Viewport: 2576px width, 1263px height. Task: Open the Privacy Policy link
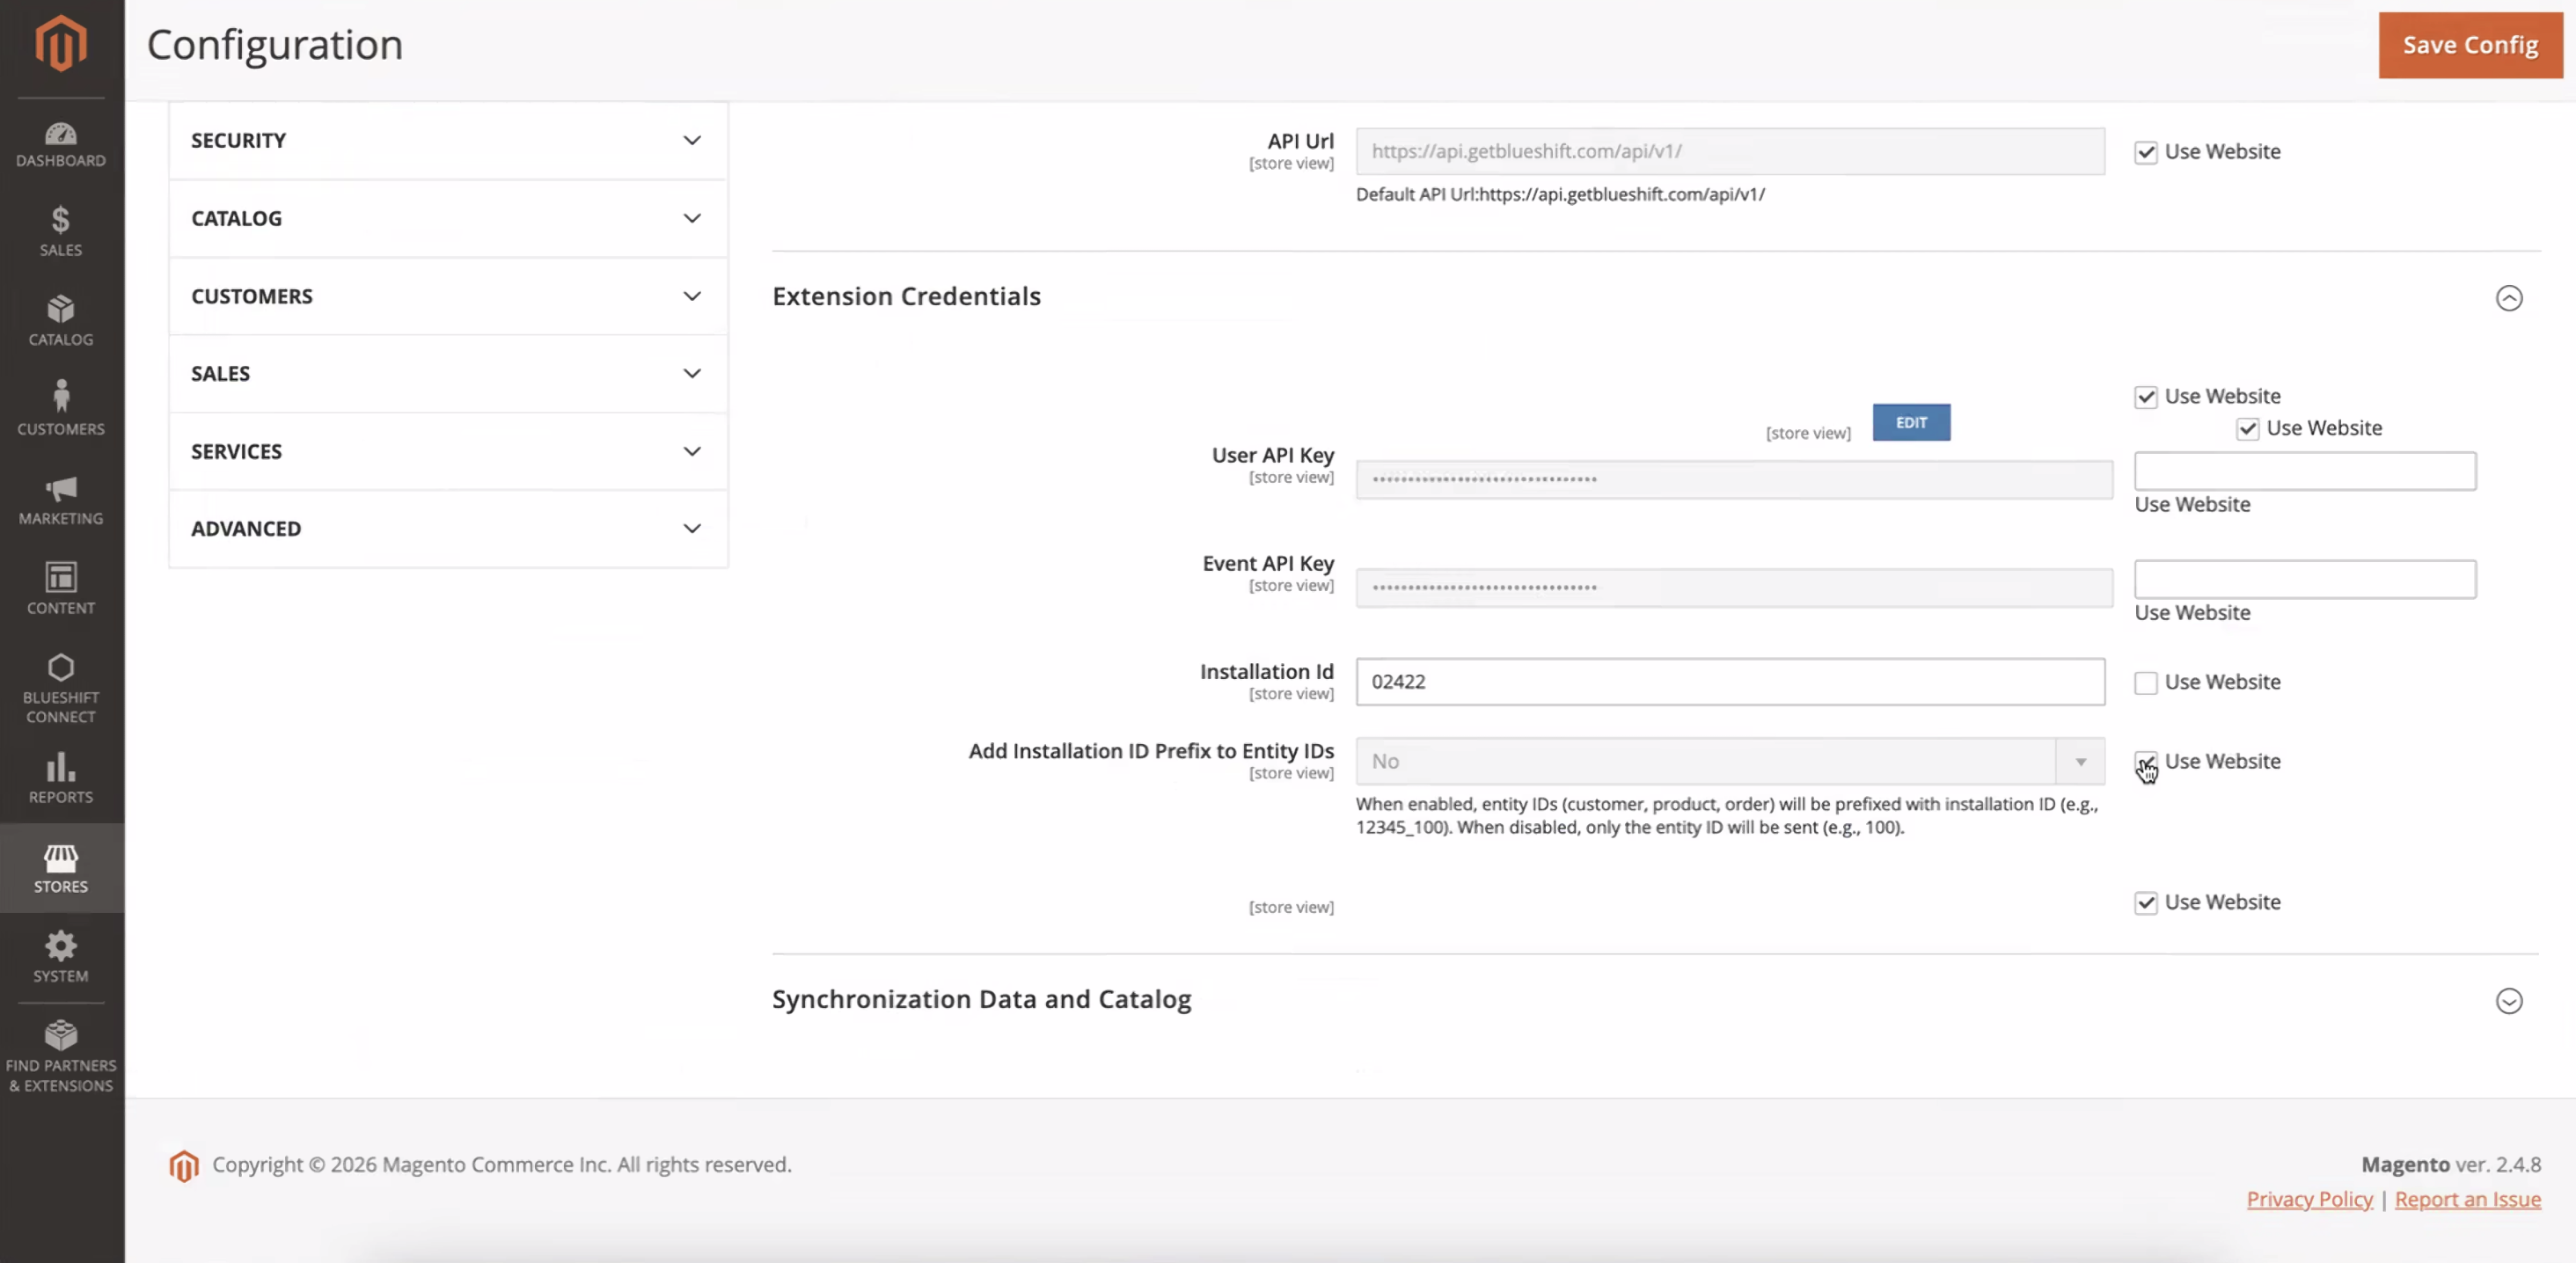(2309, 1199)
